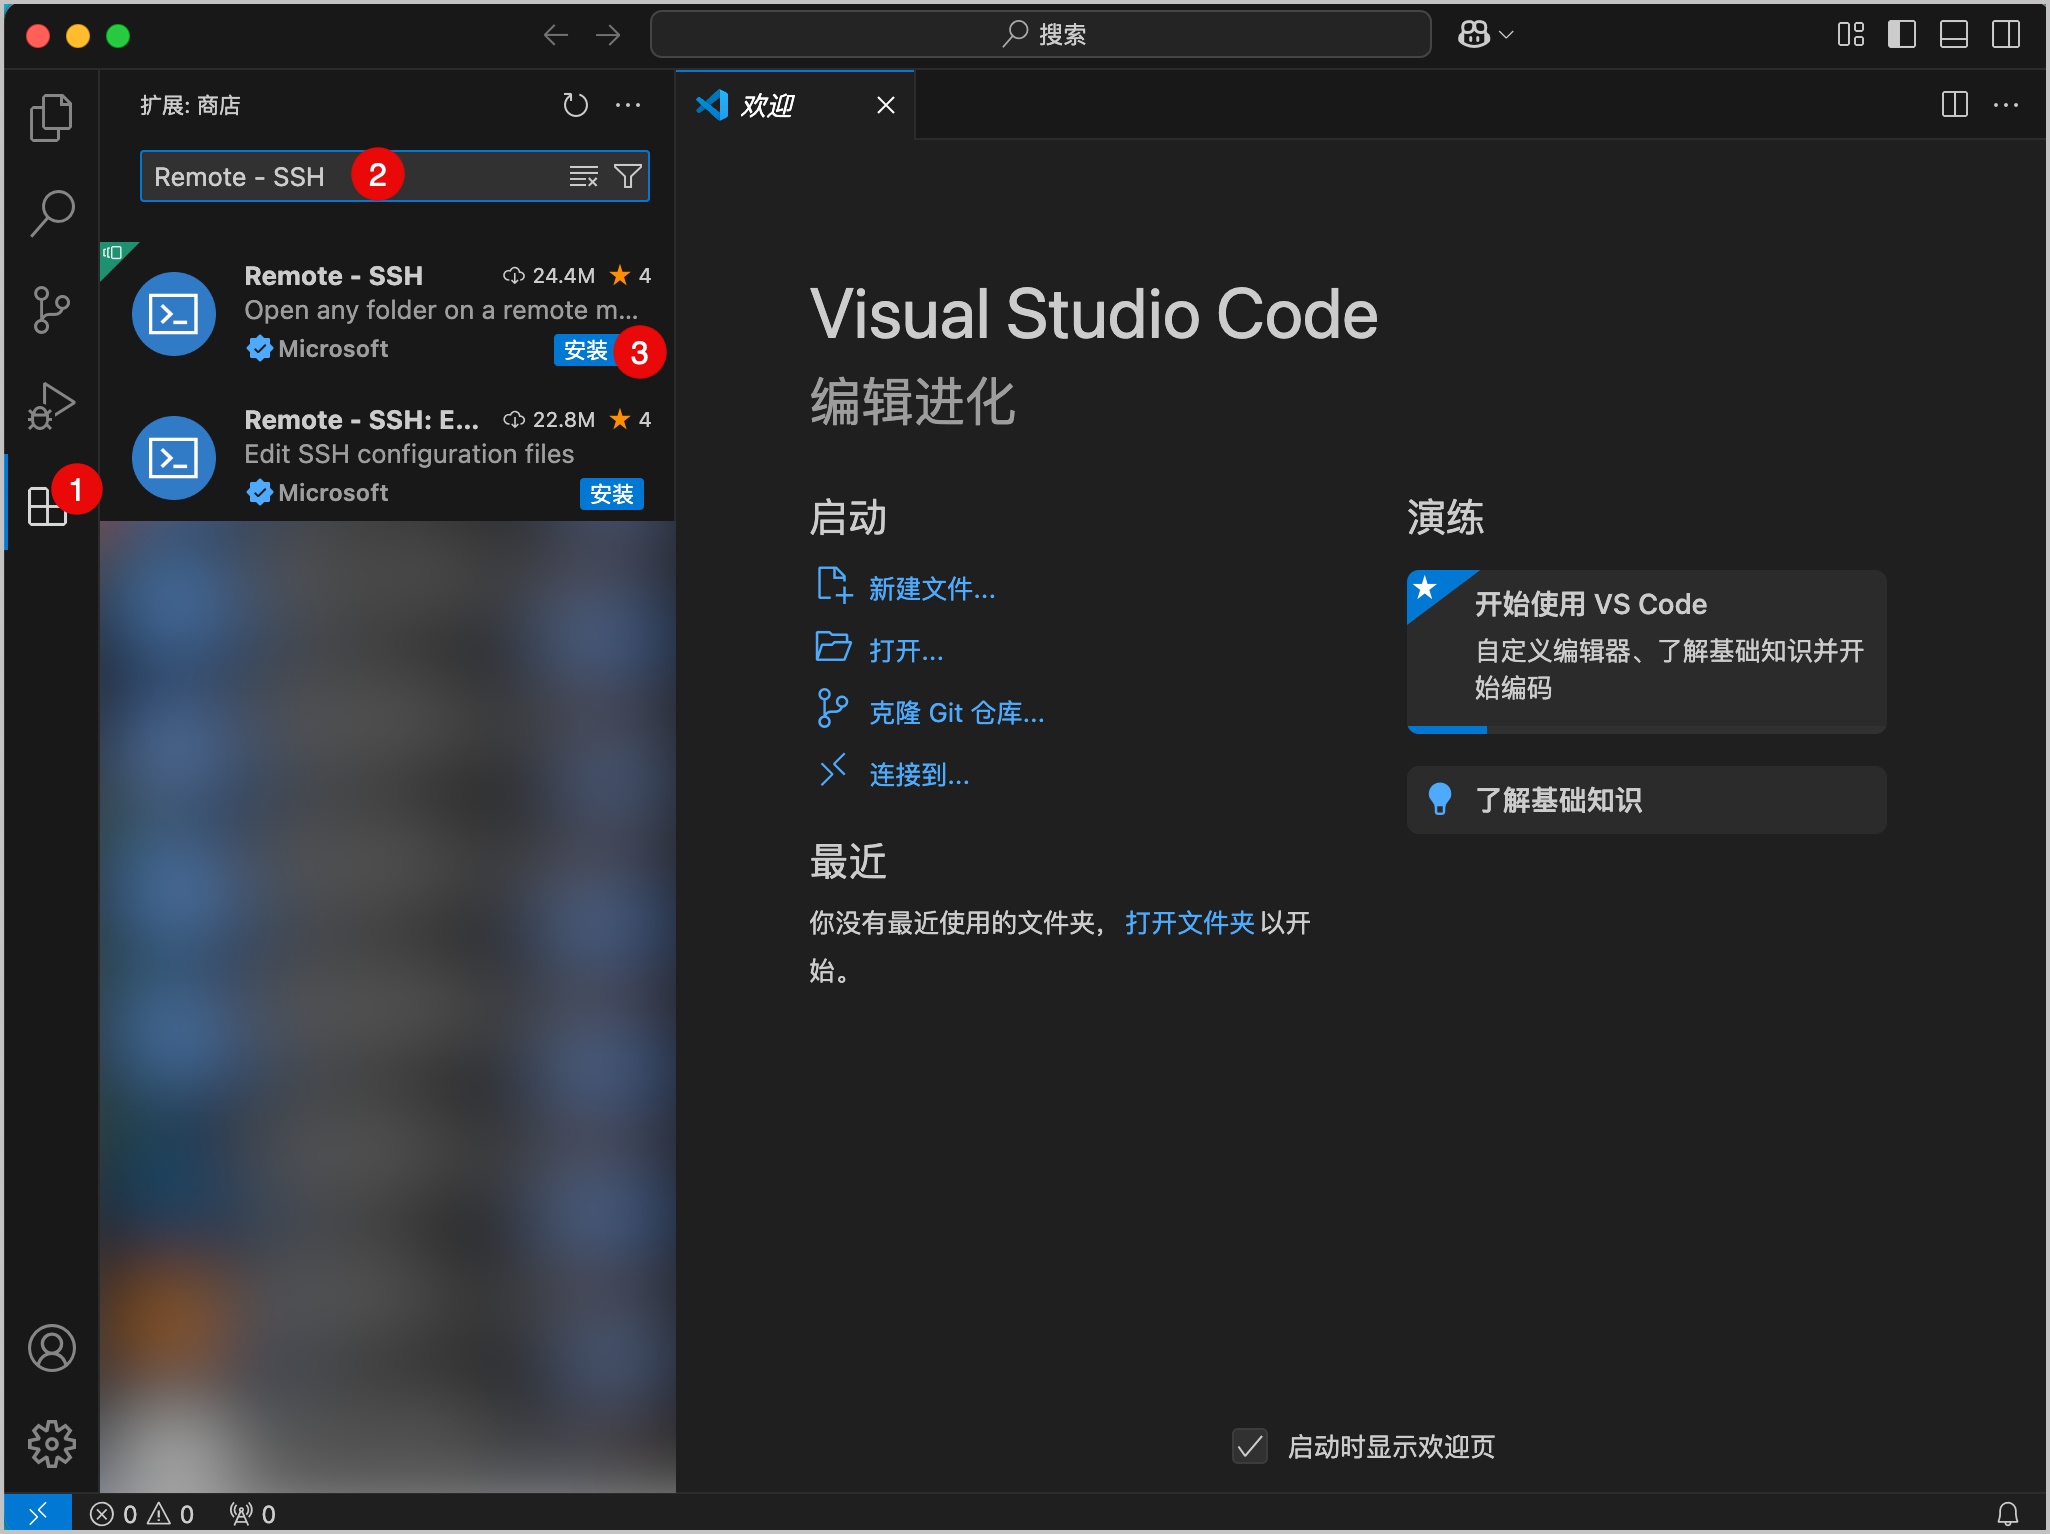
Task: Click the top command center search box
Action: 1041,35
